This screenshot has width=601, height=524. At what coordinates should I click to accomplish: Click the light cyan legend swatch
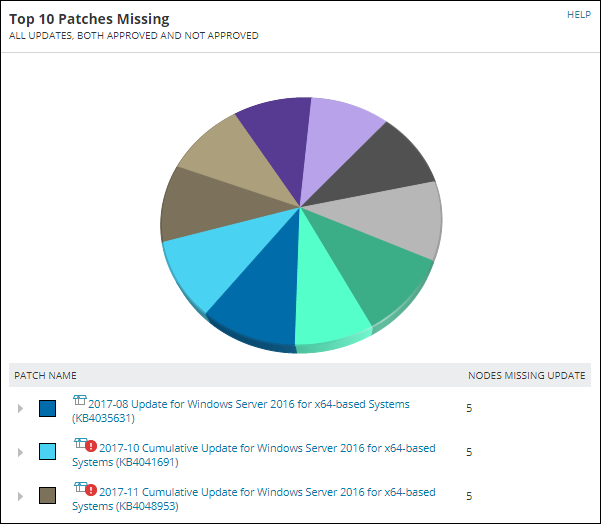click(x=47, y=452)
